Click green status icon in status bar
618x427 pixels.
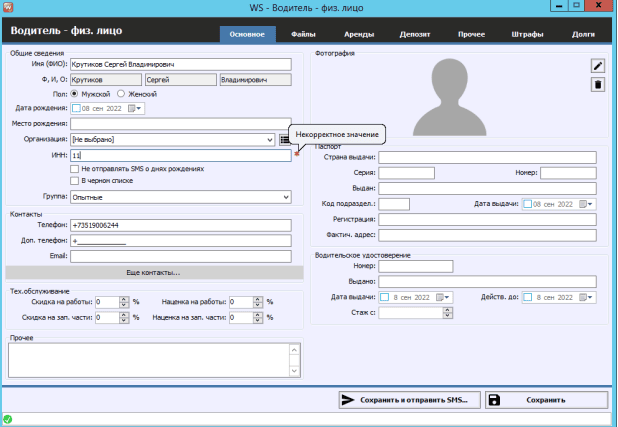pyautogui.click(x=8, y=419)
